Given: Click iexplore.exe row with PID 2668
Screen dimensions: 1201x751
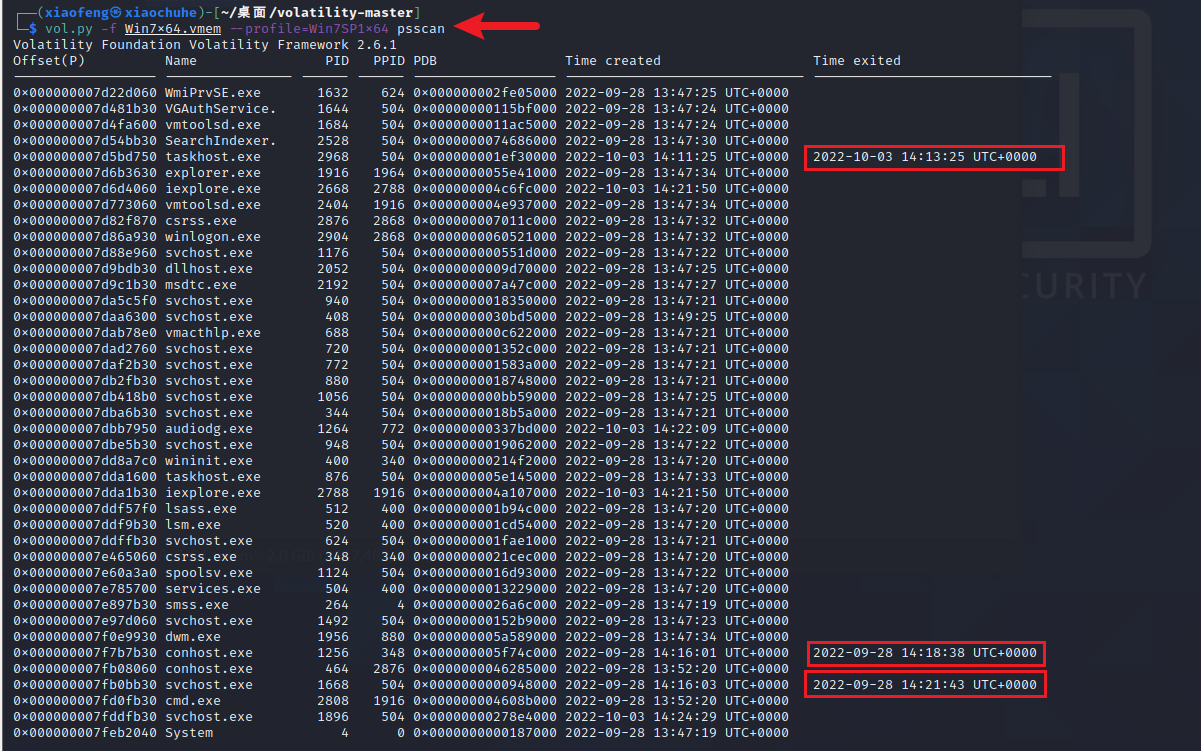Looking at the screenshot, I should click(x=401, y=189).
